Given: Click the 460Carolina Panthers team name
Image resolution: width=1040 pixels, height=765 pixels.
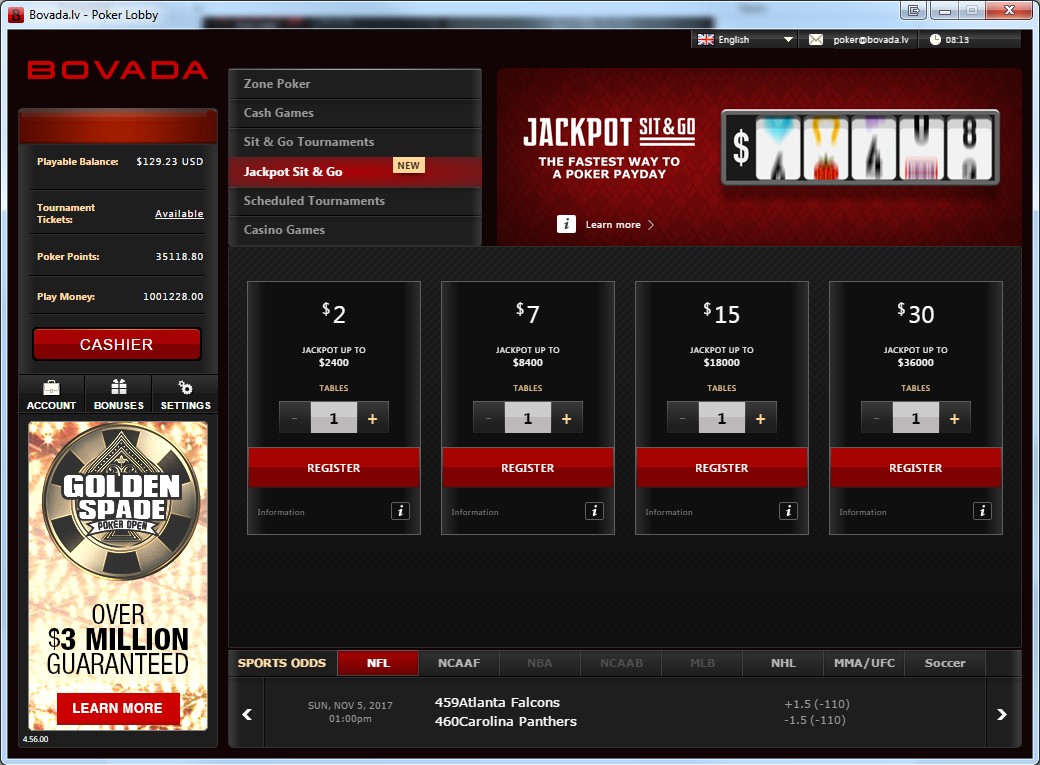Looking at the screenshot, I should point(505,721).
